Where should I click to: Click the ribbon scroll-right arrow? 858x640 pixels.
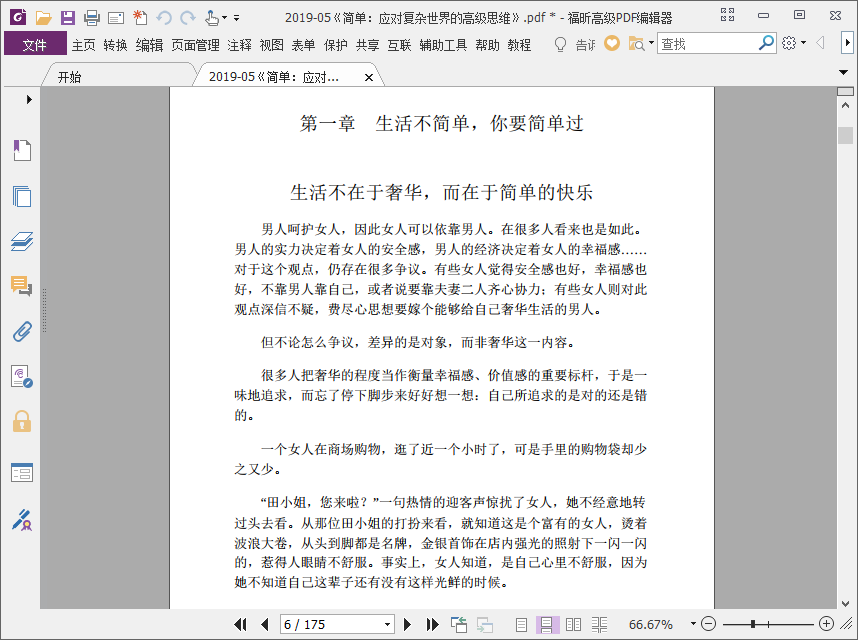point(847,43)
